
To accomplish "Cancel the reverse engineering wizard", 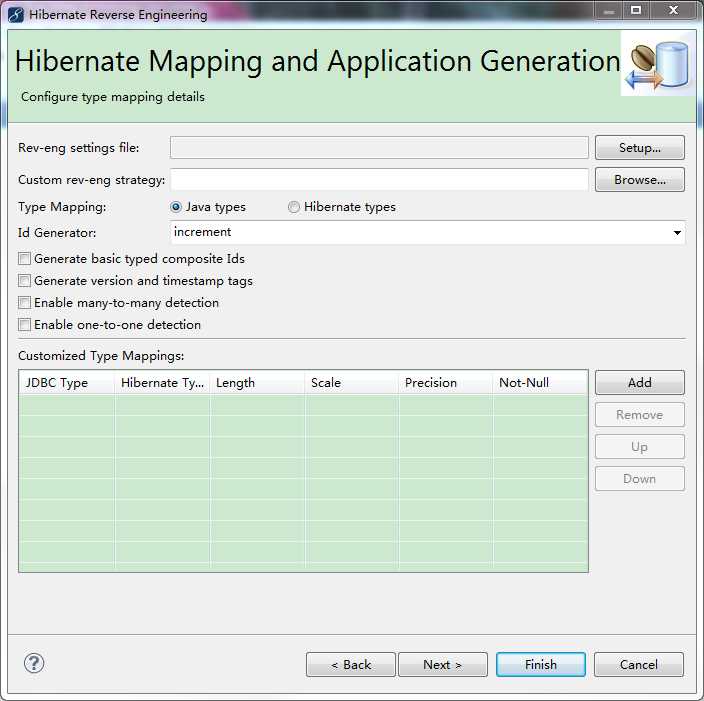I will pyautogui.click(x=639, y=665).
